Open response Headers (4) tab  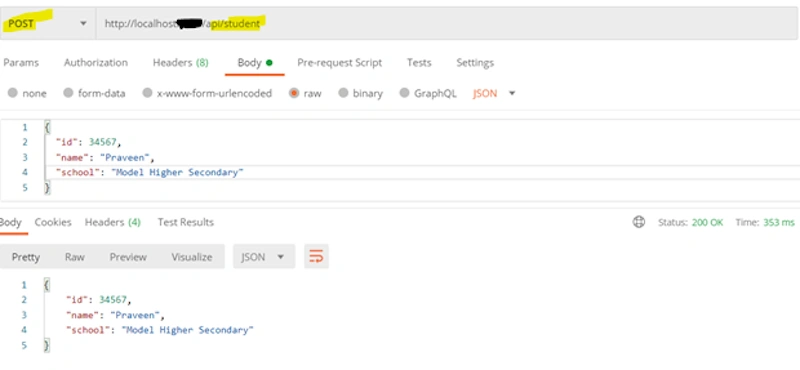[x=113, y=222]
